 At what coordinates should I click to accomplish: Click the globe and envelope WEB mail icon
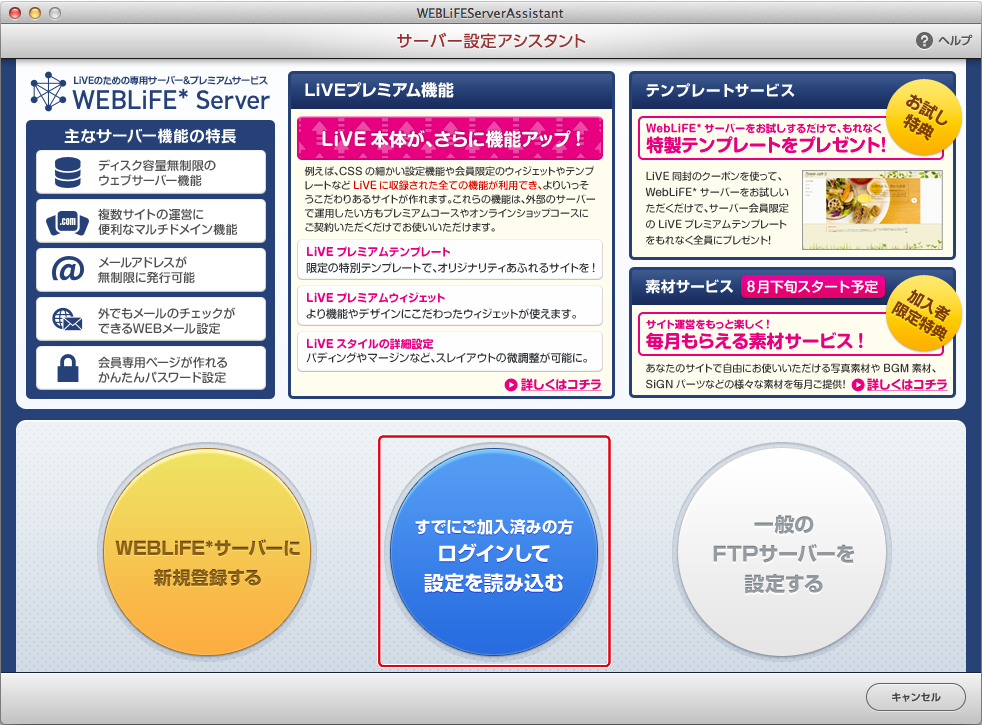tap(68, 319)
